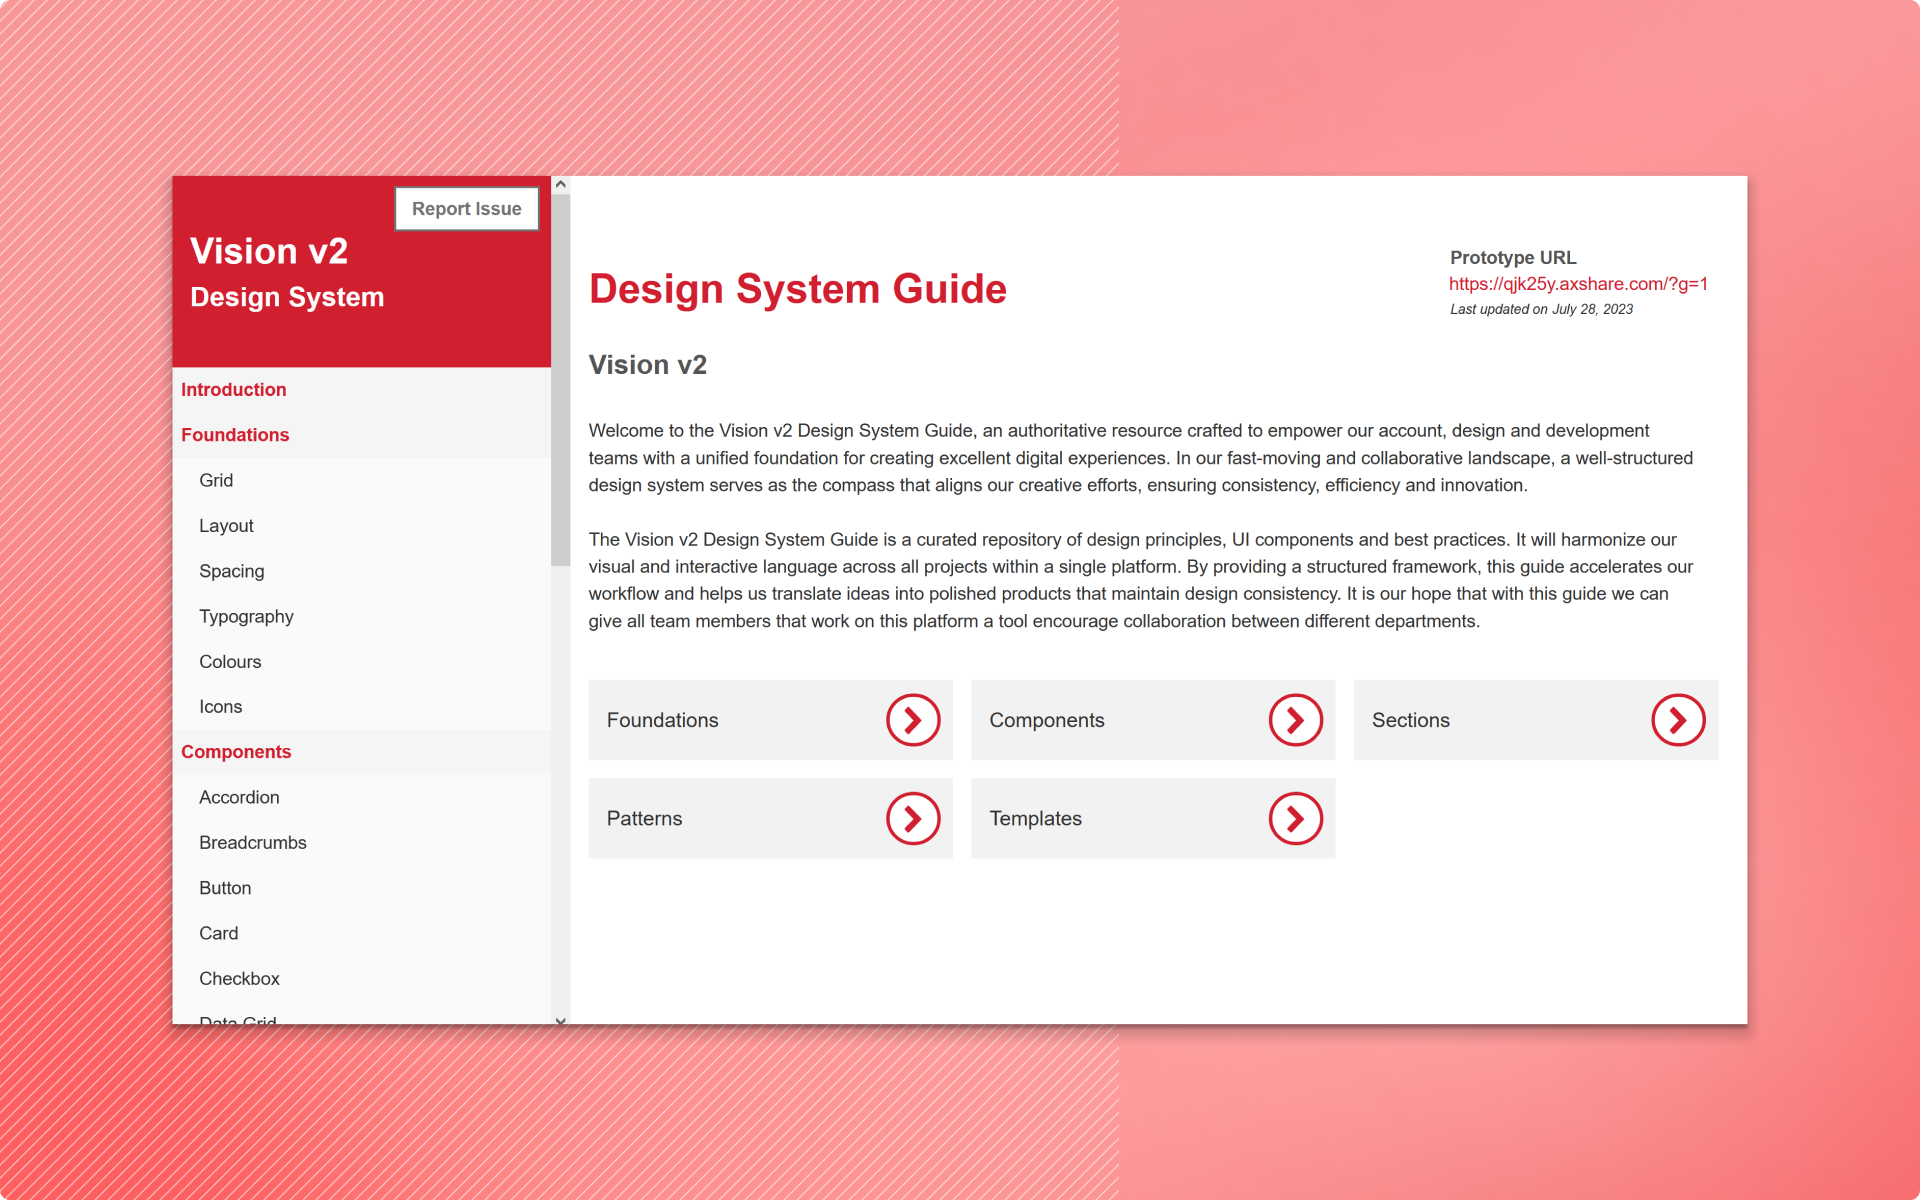Click the Foundations card arrow icon
Viewport: 1920px width, 1200px height.
click(x=912, y=720)
